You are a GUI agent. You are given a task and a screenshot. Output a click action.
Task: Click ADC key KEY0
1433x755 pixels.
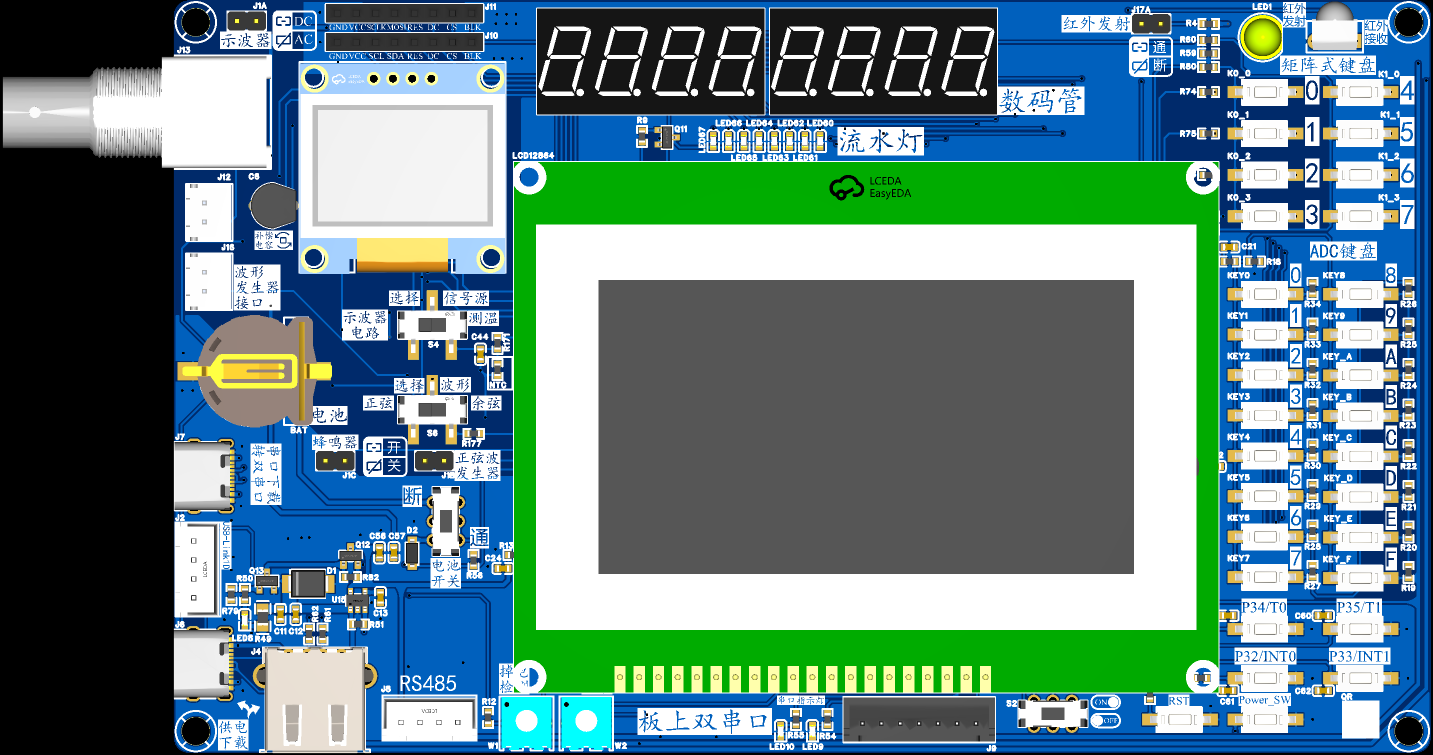(x=1264, y=295)
